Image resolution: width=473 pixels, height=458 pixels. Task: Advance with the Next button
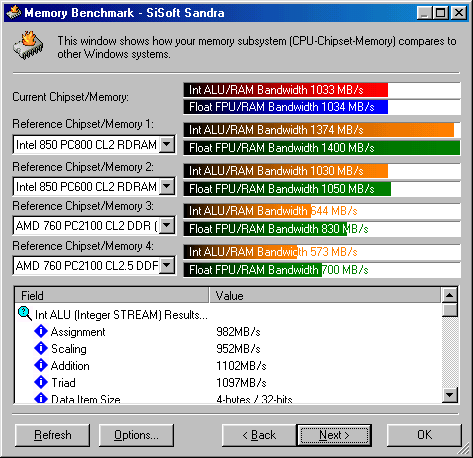click(x=334, y=435)
